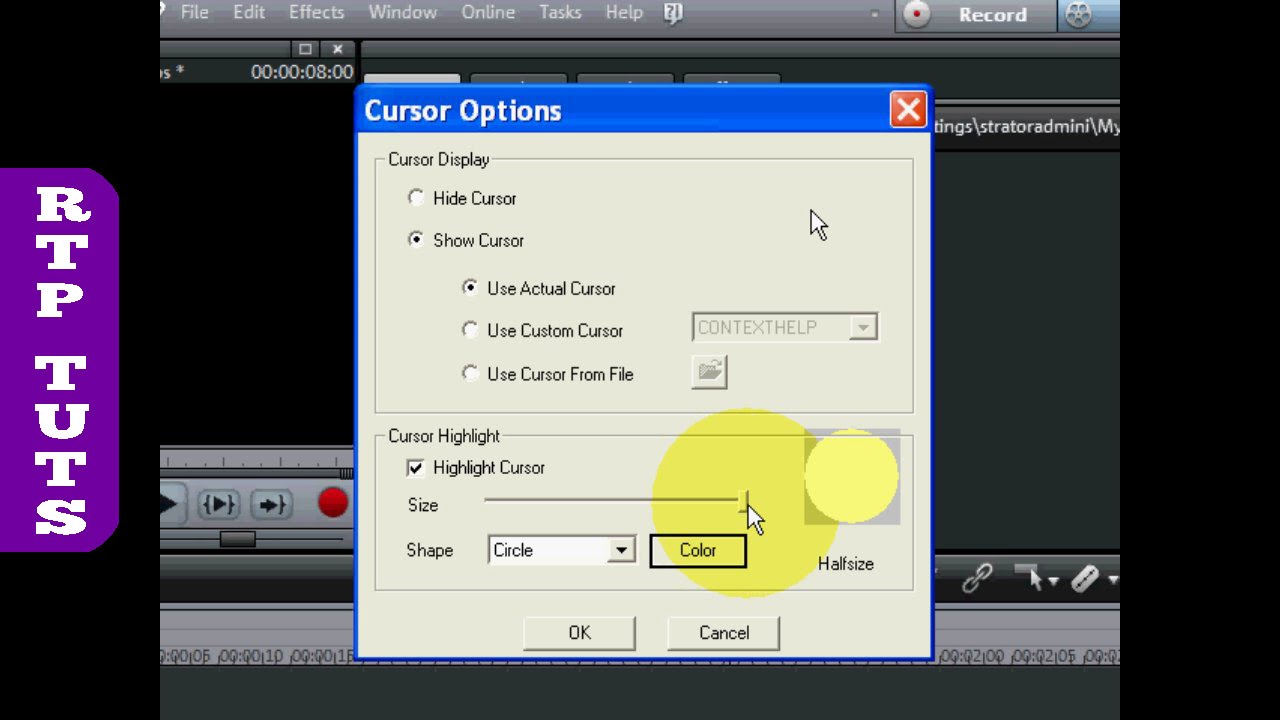The height and width of the screenshot is (720, 1280).
Task: Click the small X on the left panel
Action: point(338,49)
